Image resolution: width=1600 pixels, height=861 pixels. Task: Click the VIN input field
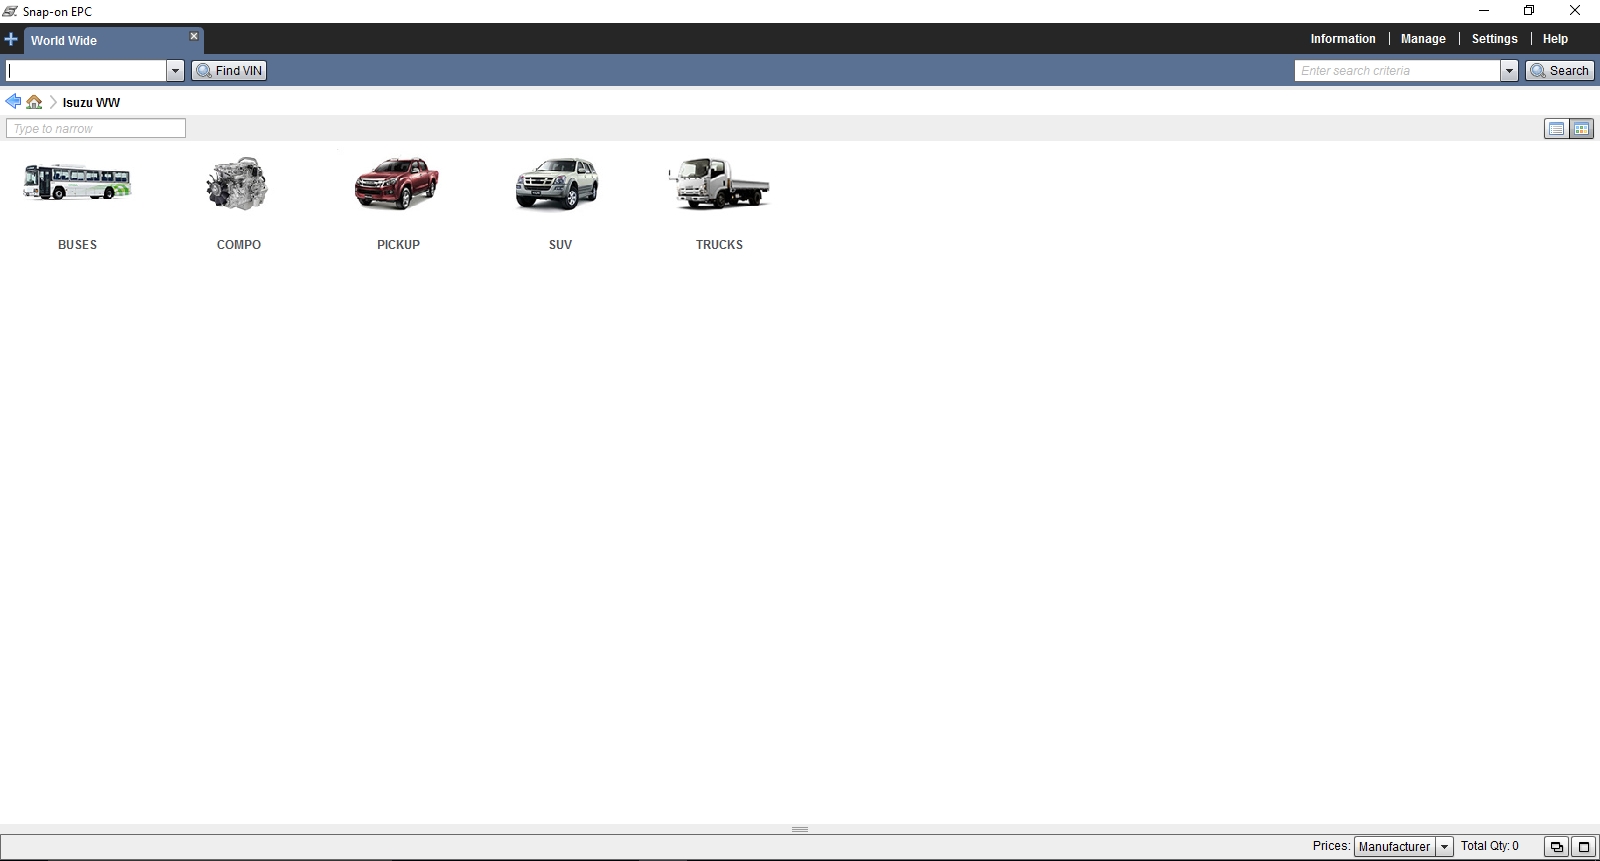pos(86,71)
